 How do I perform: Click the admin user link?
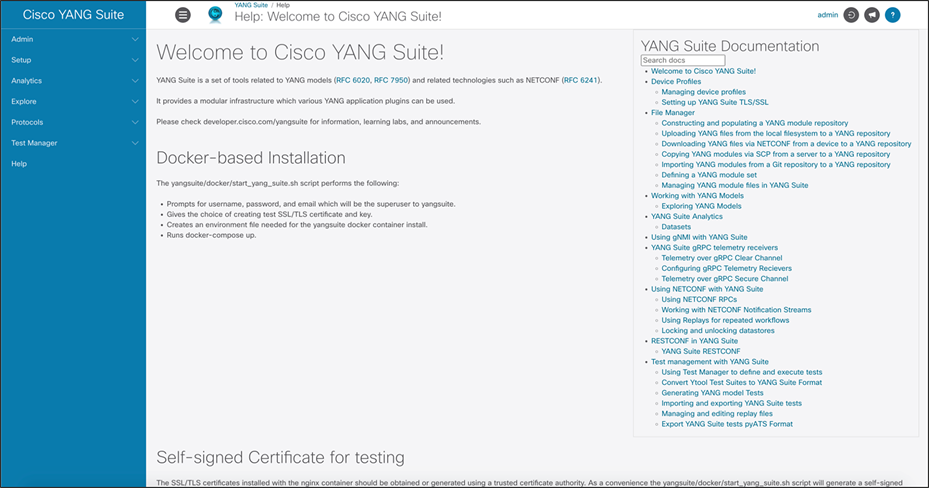coord(828,15)
